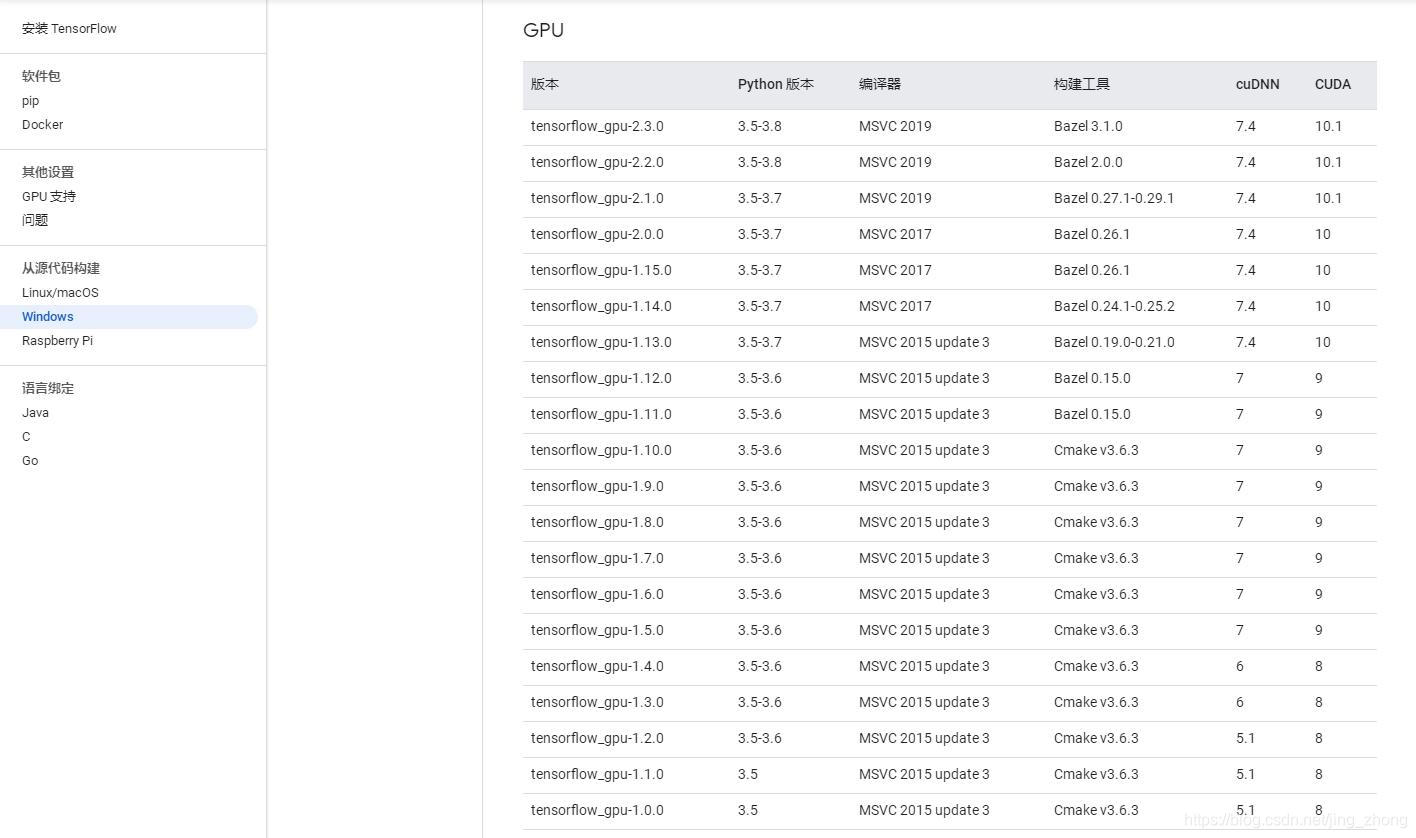Click Bazel 3.1.0 build tool cell
Image resolution: width=1416 pixels, height=838 pixels.
pyautogui.click(x=1088, y=127)
